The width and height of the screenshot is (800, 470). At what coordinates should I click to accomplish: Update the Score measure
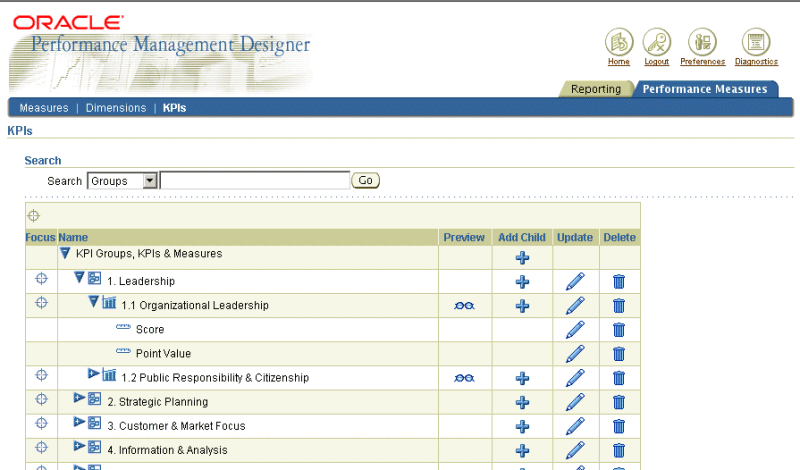point(575,329)
